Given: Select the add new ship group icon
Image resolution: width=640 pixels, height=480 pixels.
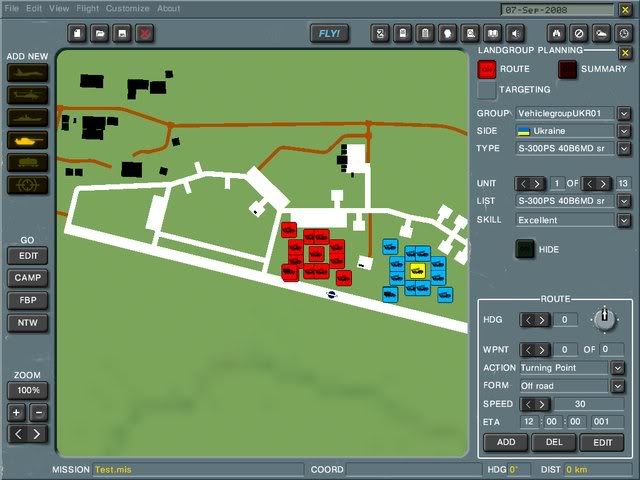Looking at the screenshot, I should click(27, 117).
